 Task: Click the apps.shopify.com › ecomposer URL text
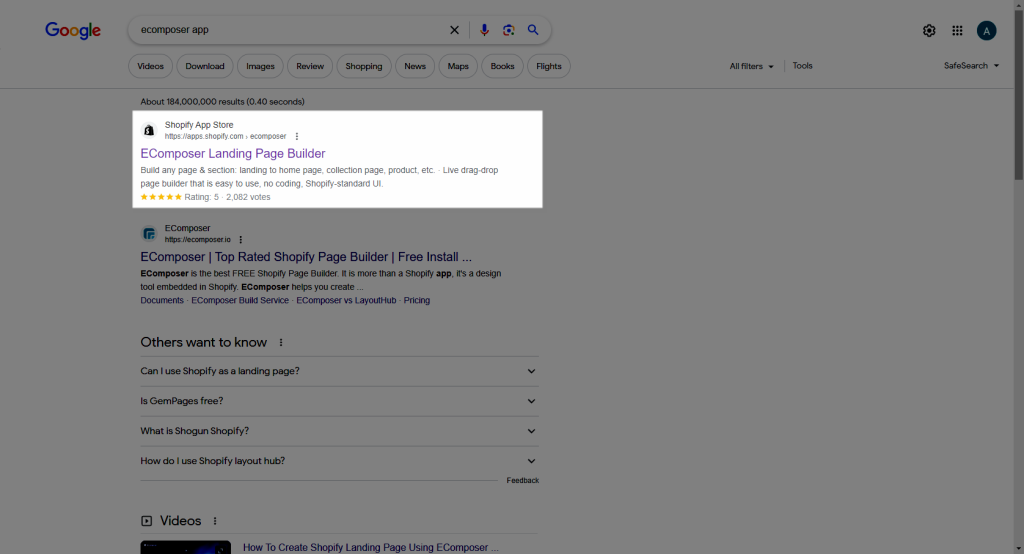(x=225, y=137)
